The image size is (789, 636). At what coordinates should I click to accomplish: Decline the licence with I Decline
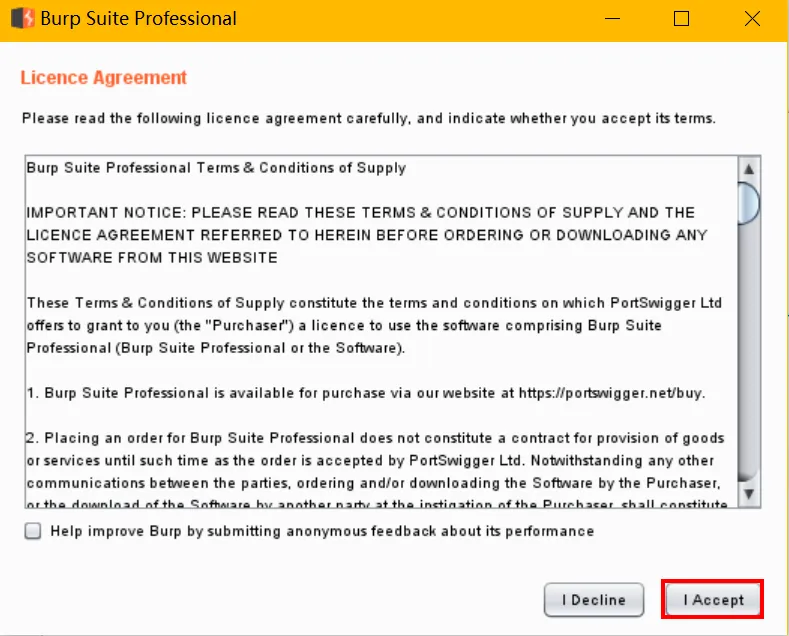pyautogui.click(x=594, y=600)
